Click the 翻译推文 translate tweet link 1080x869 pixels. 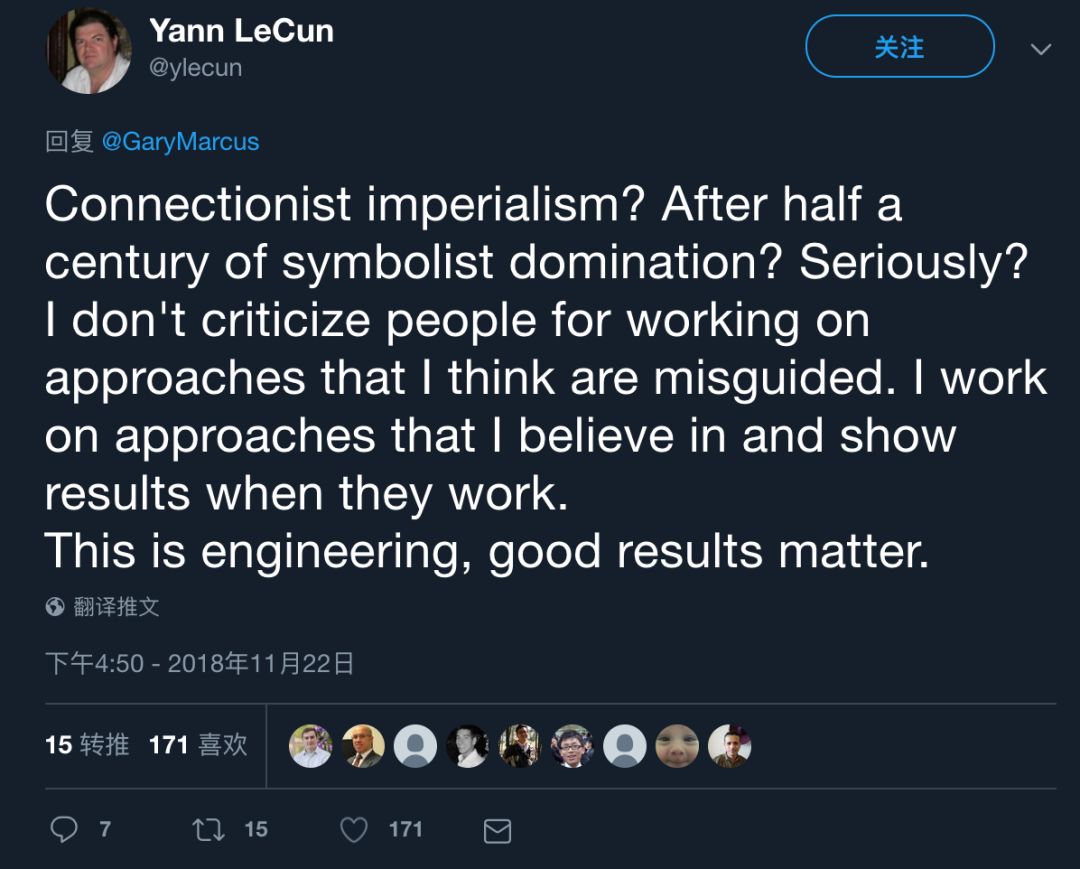point(116,607)
